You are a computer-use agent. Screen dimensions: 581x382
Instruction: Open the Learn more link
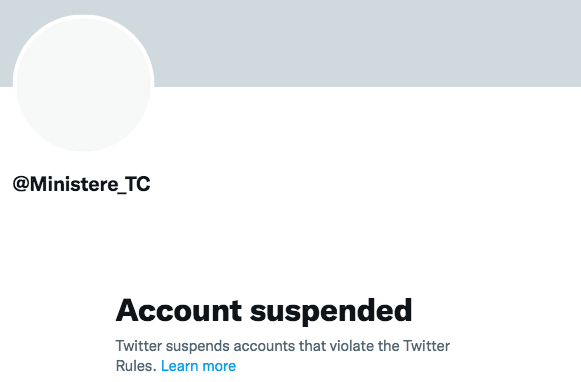point(198,366)
